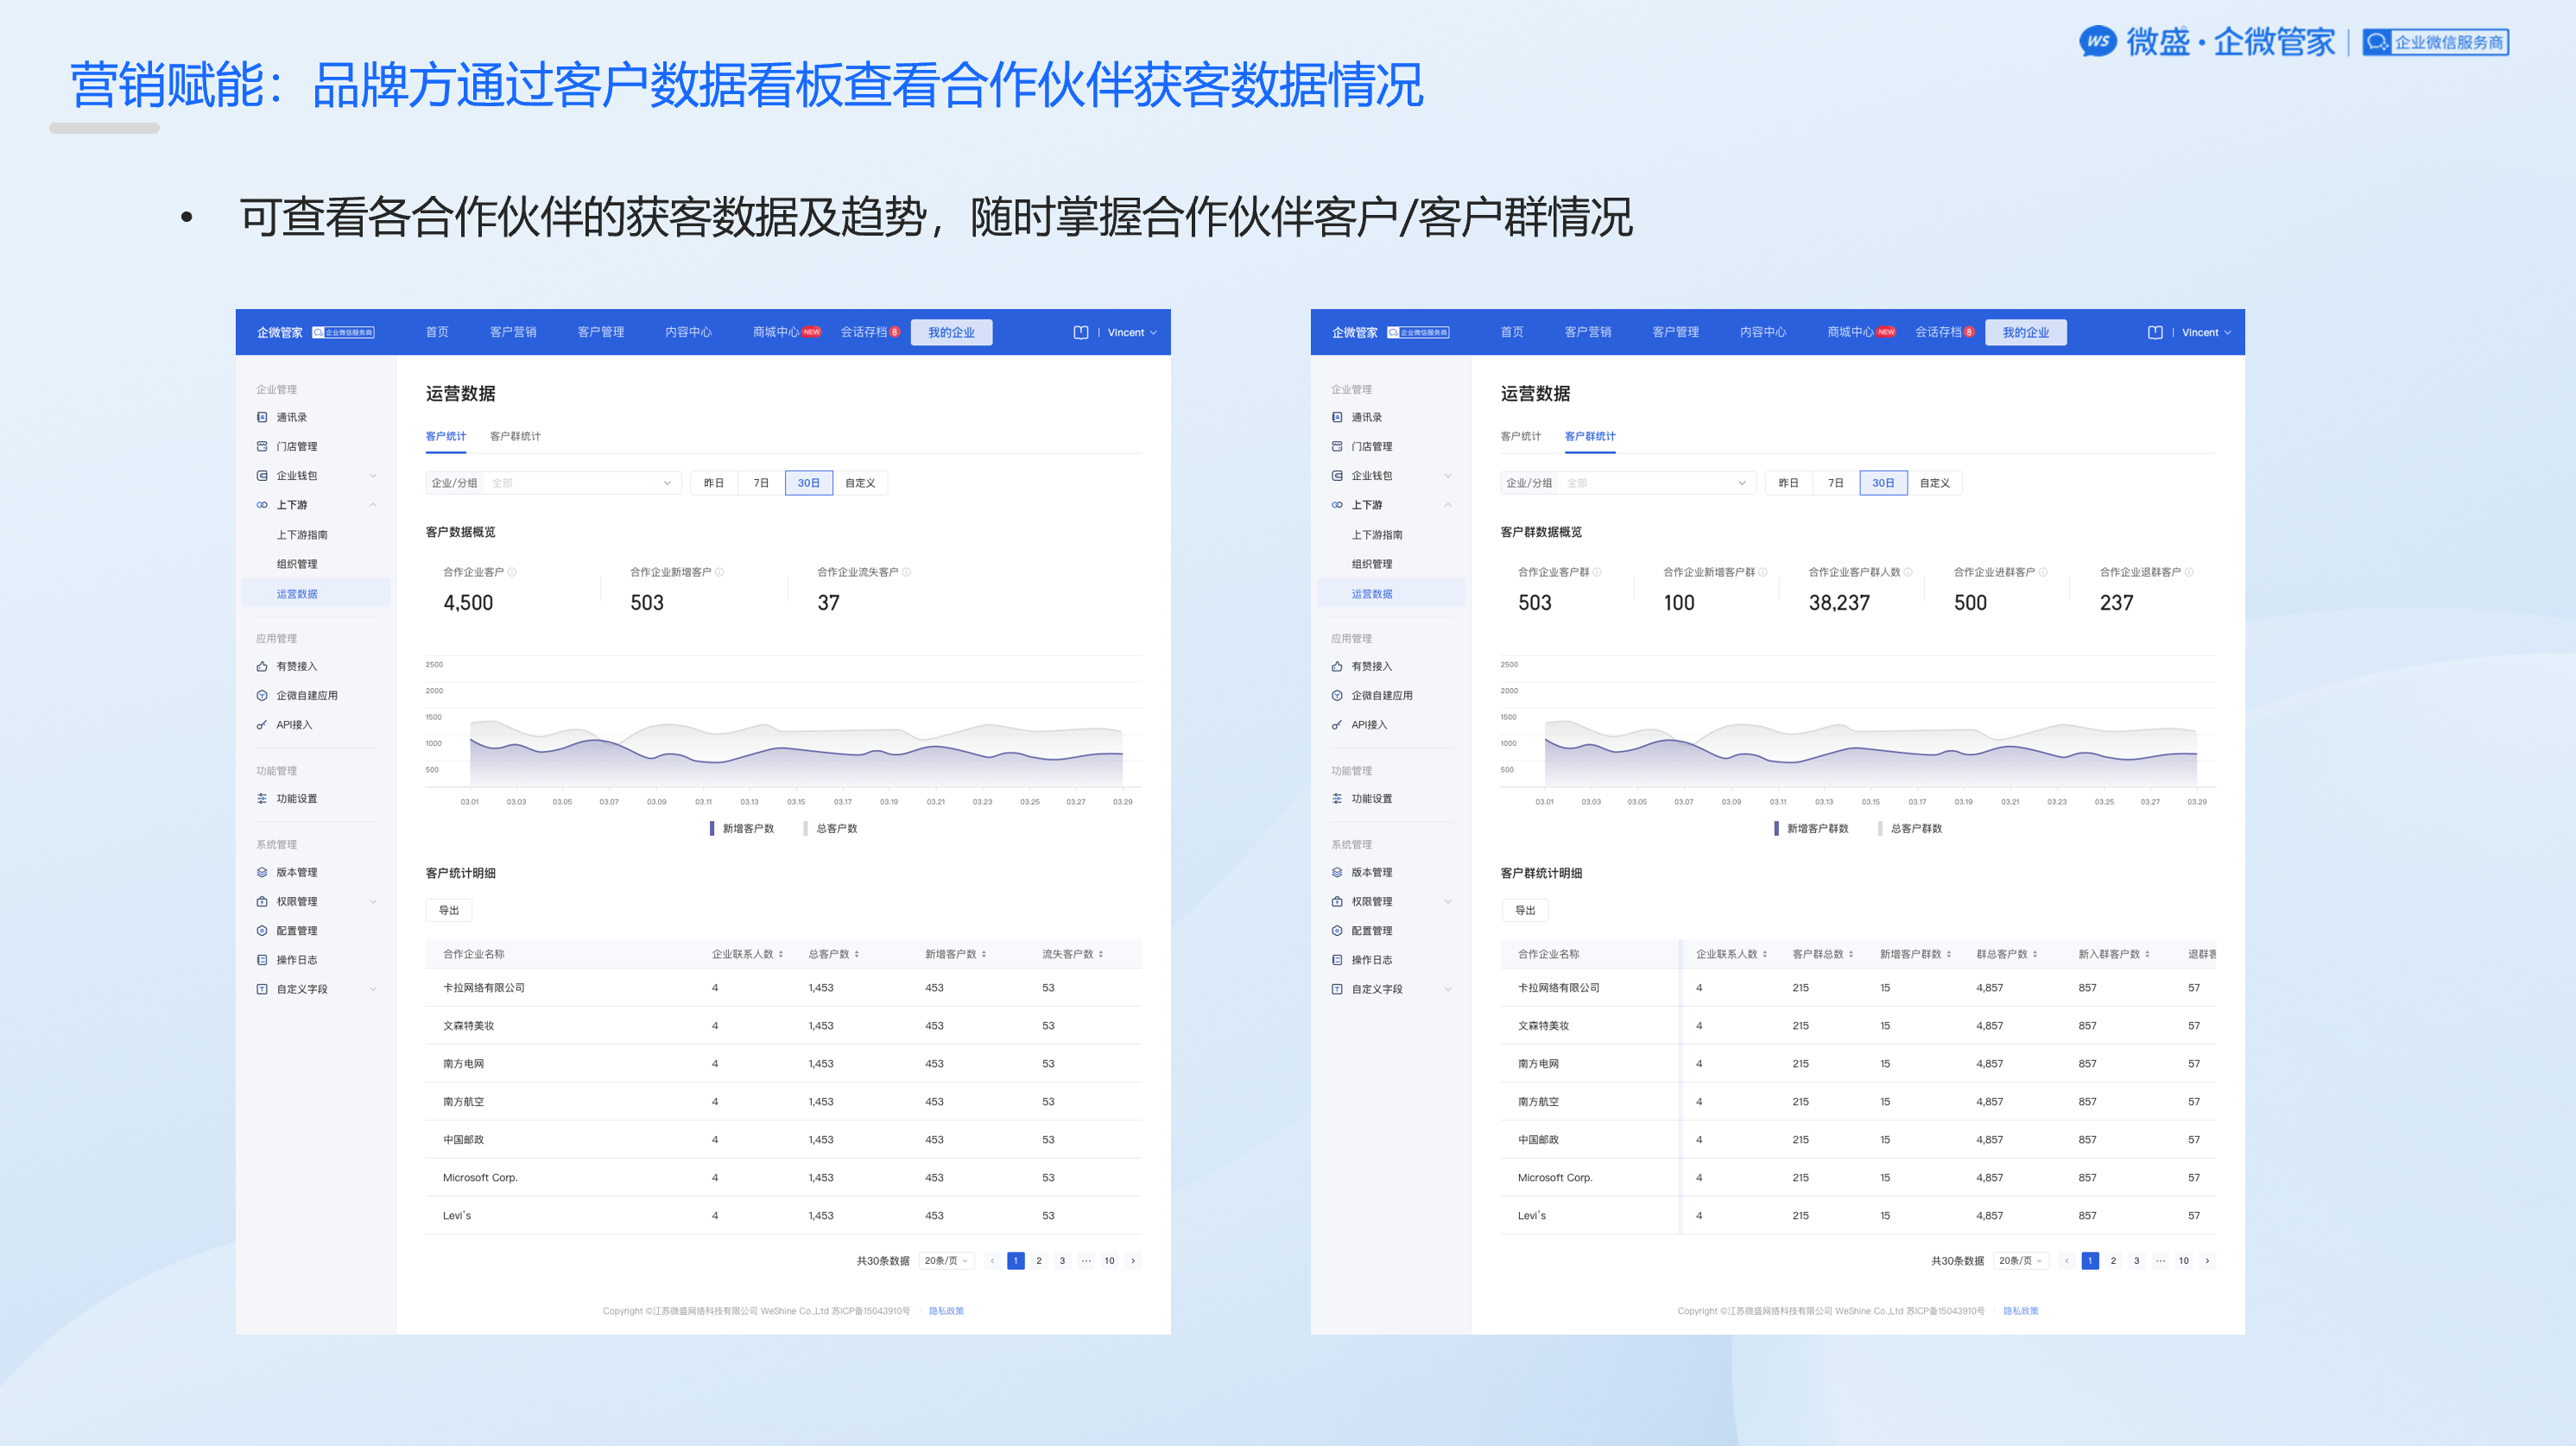Click API接入 icon in left dashboard
Image resolution: width=2576 pixels, height=1446 pixels.
(262, 725)
